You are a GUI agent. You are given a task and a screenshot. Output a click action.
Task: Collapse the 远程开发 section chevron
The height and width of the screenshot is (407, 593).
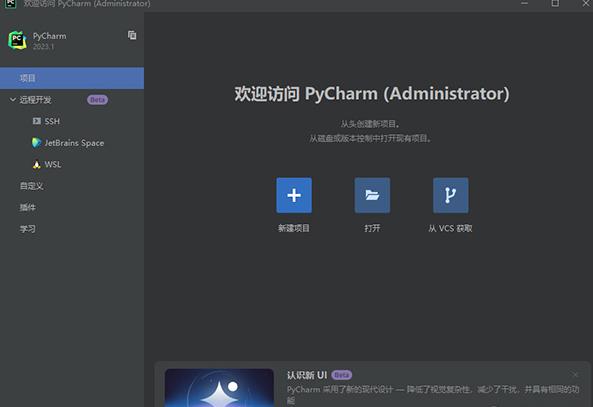pos(12,99)
